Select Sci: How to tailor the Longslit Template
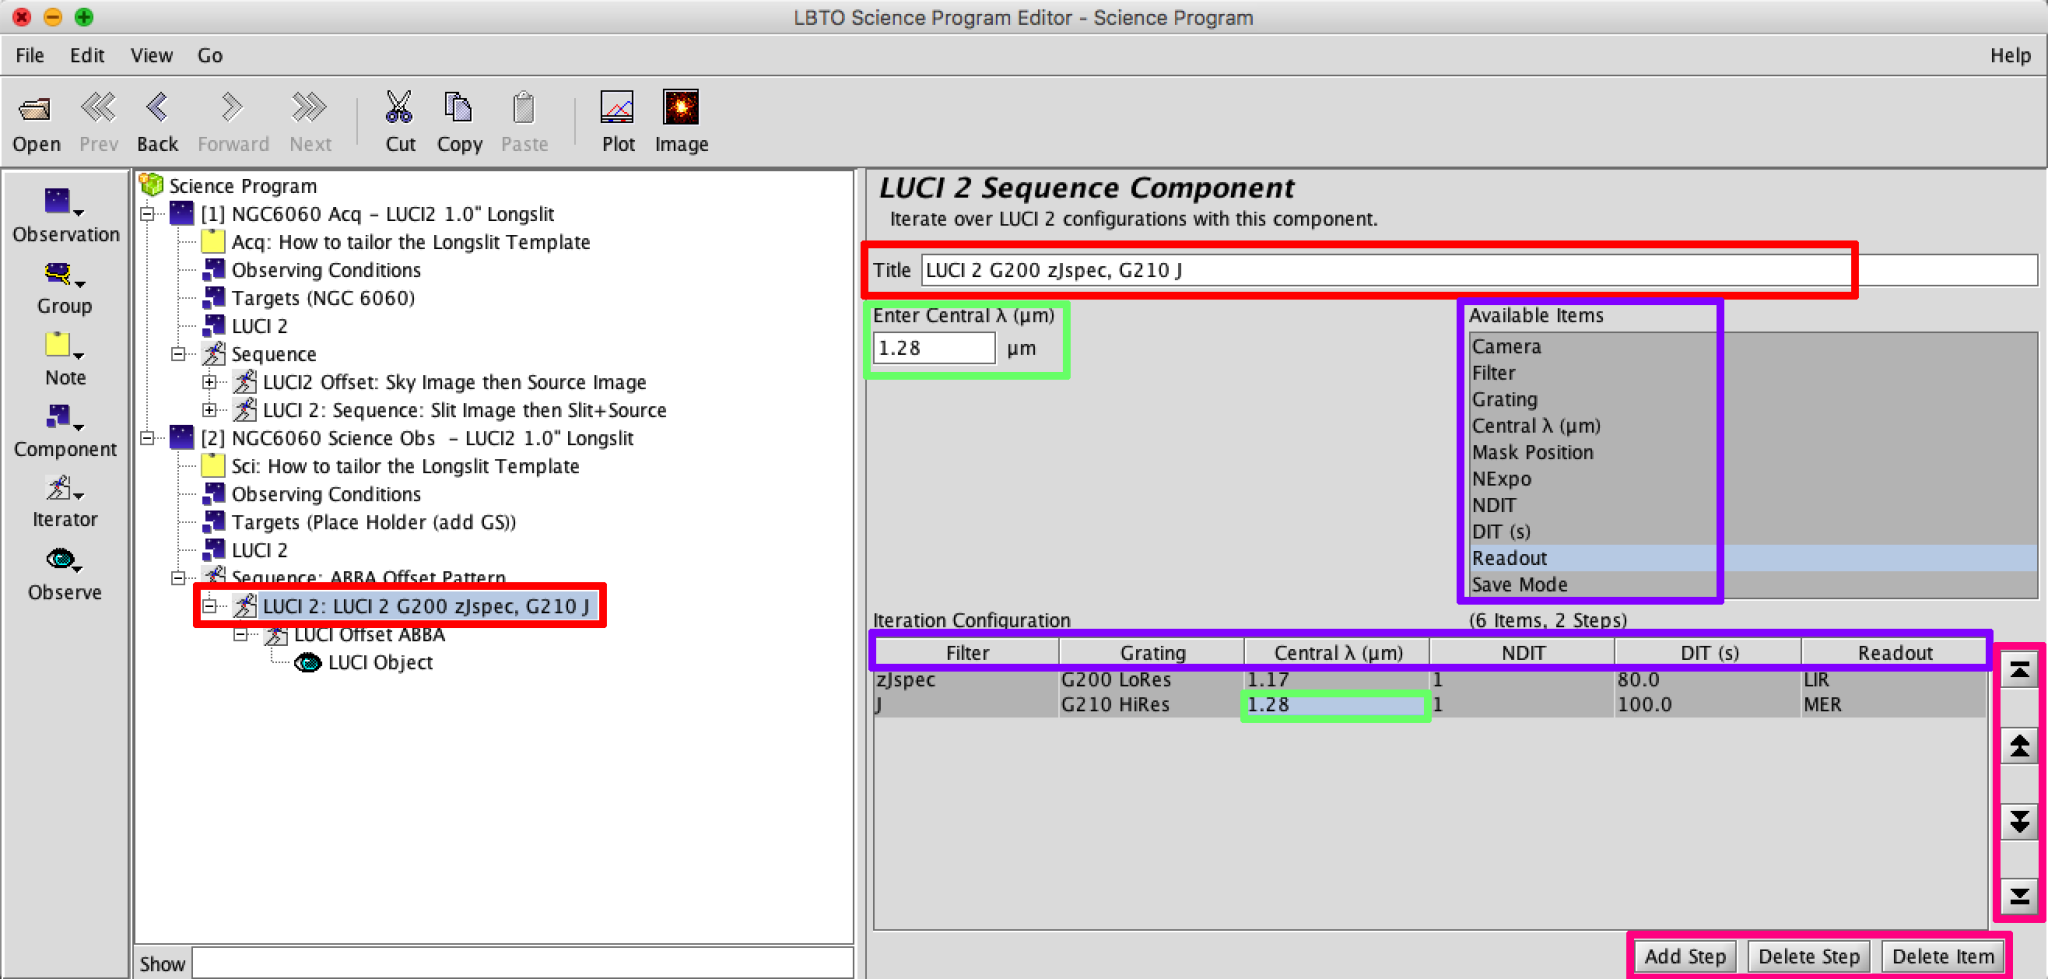Screen dimensions: 2048x979 [405, 466]
